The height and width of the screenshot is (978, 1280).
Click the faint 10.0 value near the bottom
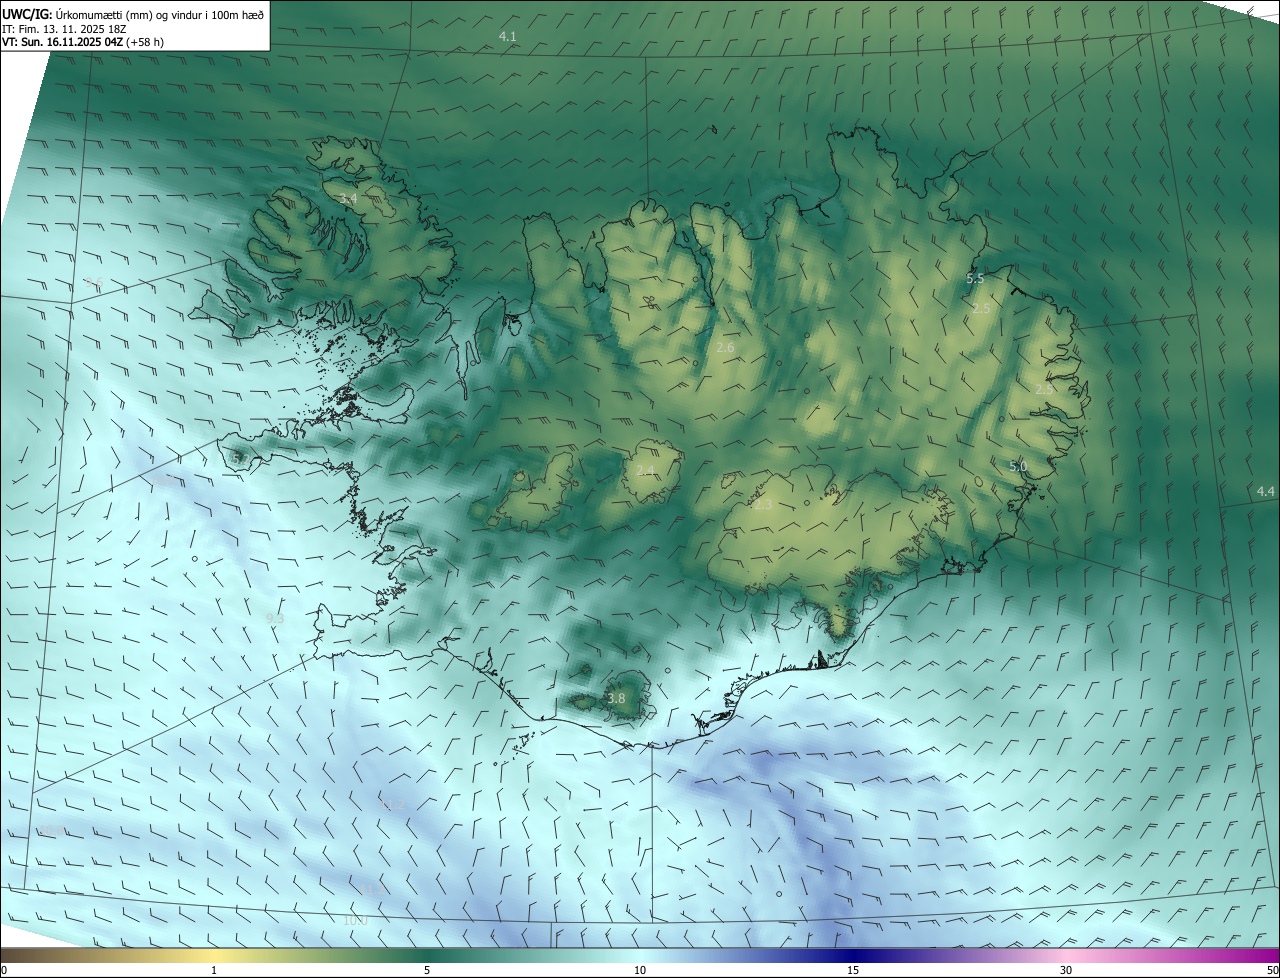pyautogui.click(x=355, y=920)
